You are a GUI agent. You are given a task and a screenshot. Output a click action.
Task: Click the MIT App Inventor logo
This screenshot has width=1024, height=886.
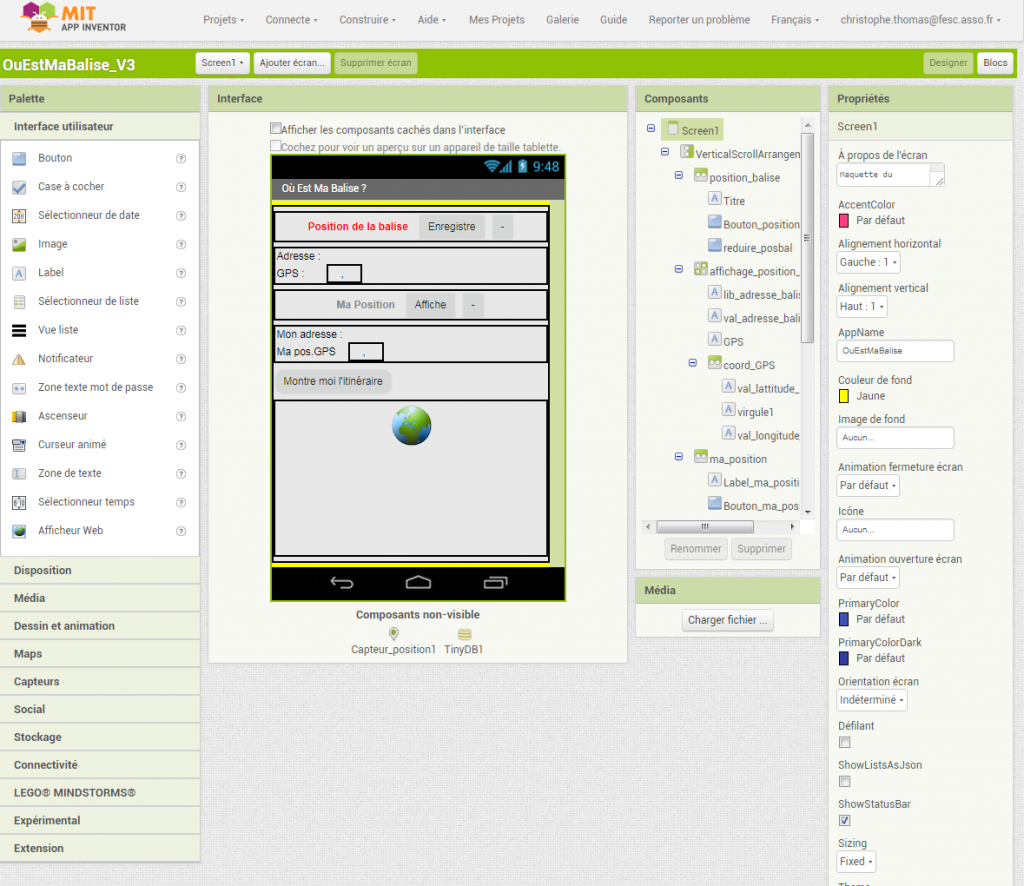pos(73,18)
